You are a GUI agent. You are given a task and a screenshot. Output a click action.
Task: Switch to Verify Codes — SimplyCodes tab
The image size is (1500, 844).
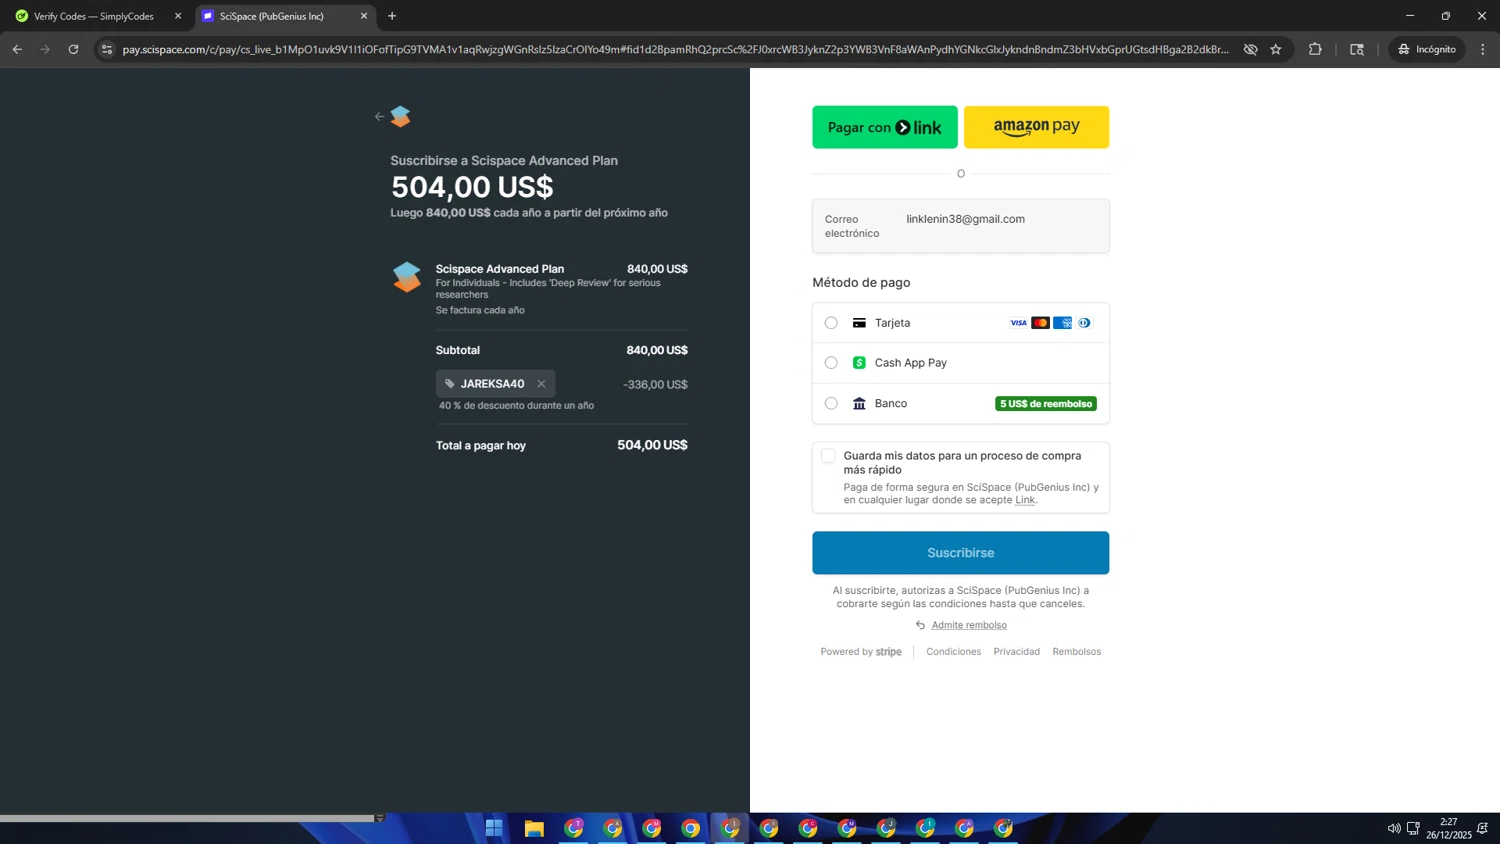pos(94,16)
